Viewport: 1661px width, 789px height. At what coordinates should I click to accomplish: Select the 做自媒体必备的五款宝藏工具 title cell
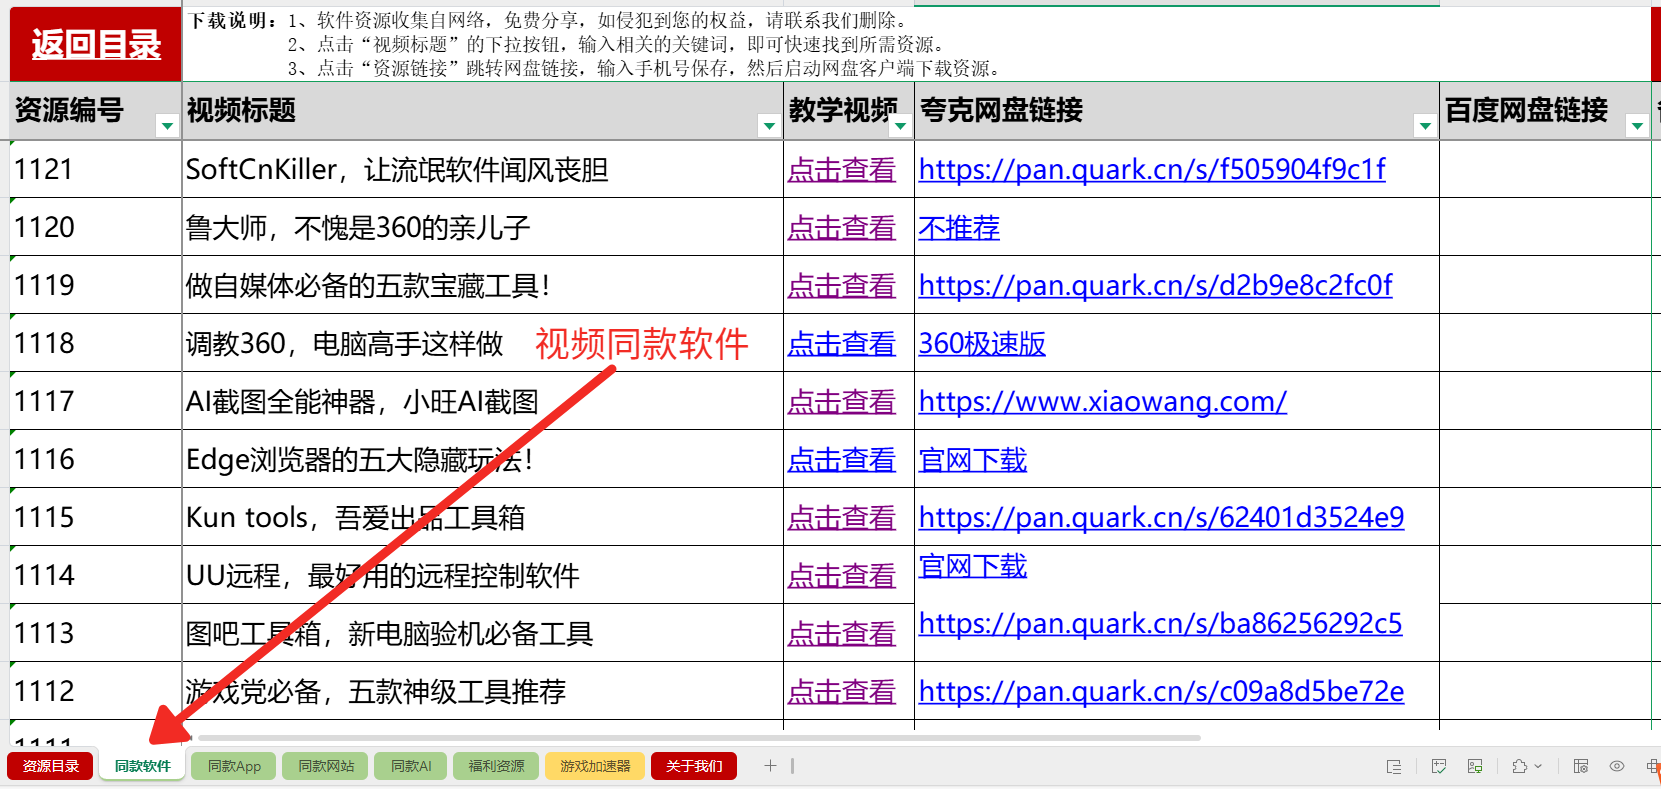point(483,285)
